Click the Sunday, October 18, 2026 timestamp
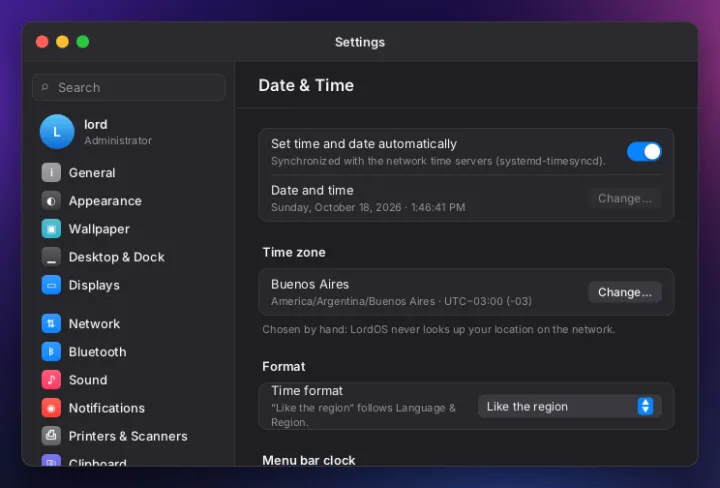The width and height of the screenshot is (720, 488). 368,208
